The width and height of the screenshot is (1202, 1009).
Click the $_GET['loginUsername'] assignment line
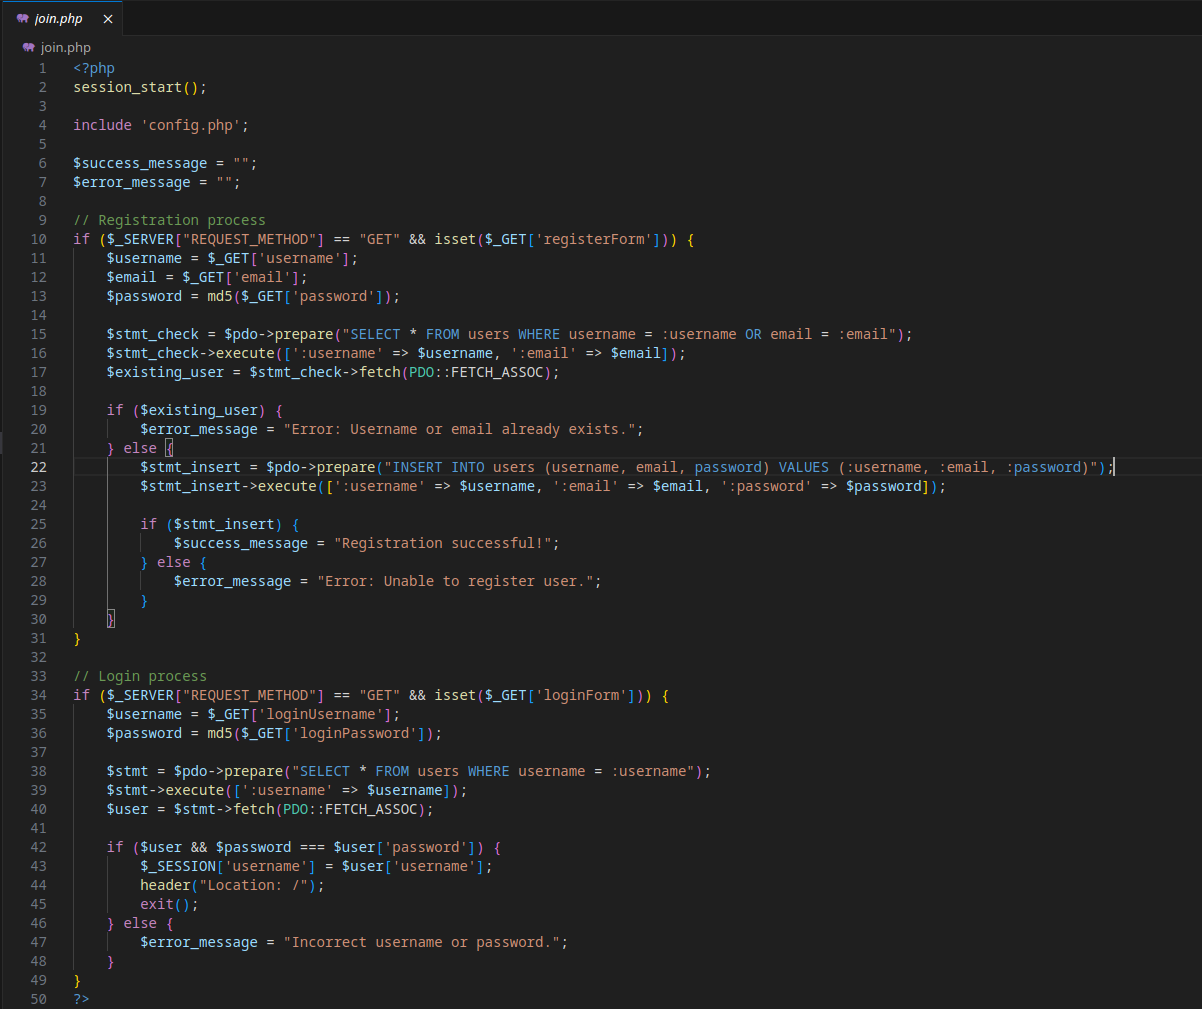253,714
